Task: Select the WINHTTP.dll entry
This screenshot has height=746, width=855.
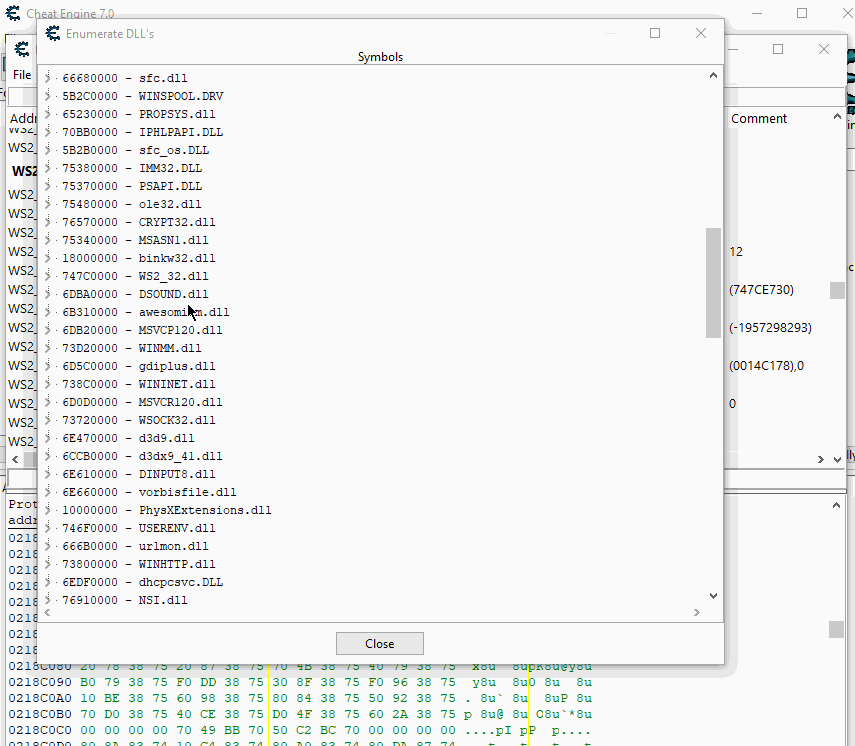Action: click(x=139, y=564)
